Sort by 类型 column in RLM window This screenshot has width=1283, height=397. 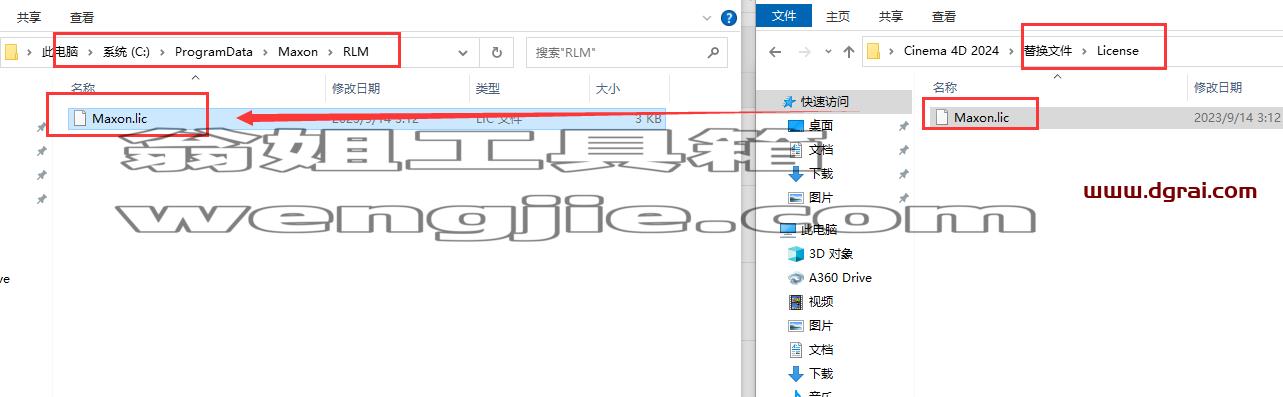(487, 89)
